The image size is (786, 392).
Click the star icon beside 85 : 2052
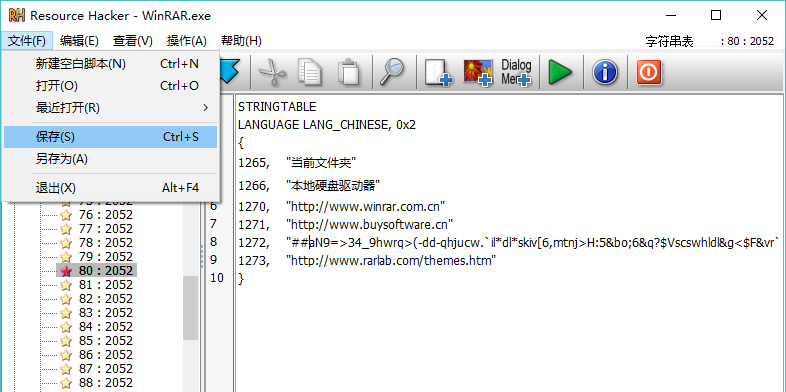66,341
